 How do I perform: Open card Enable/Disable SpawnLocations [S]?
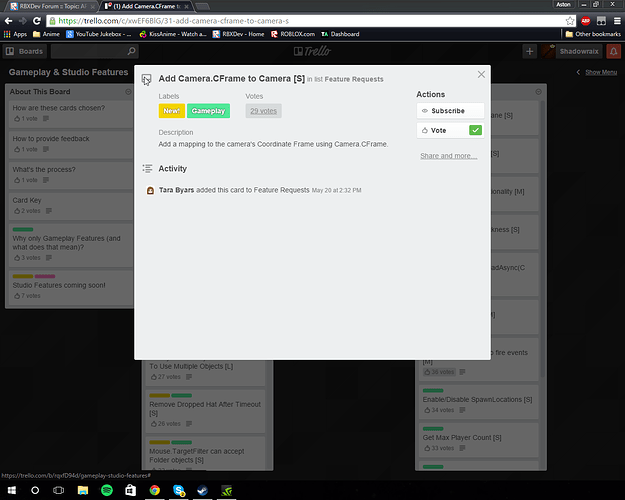pyautogui.click(x=478, y=402)
